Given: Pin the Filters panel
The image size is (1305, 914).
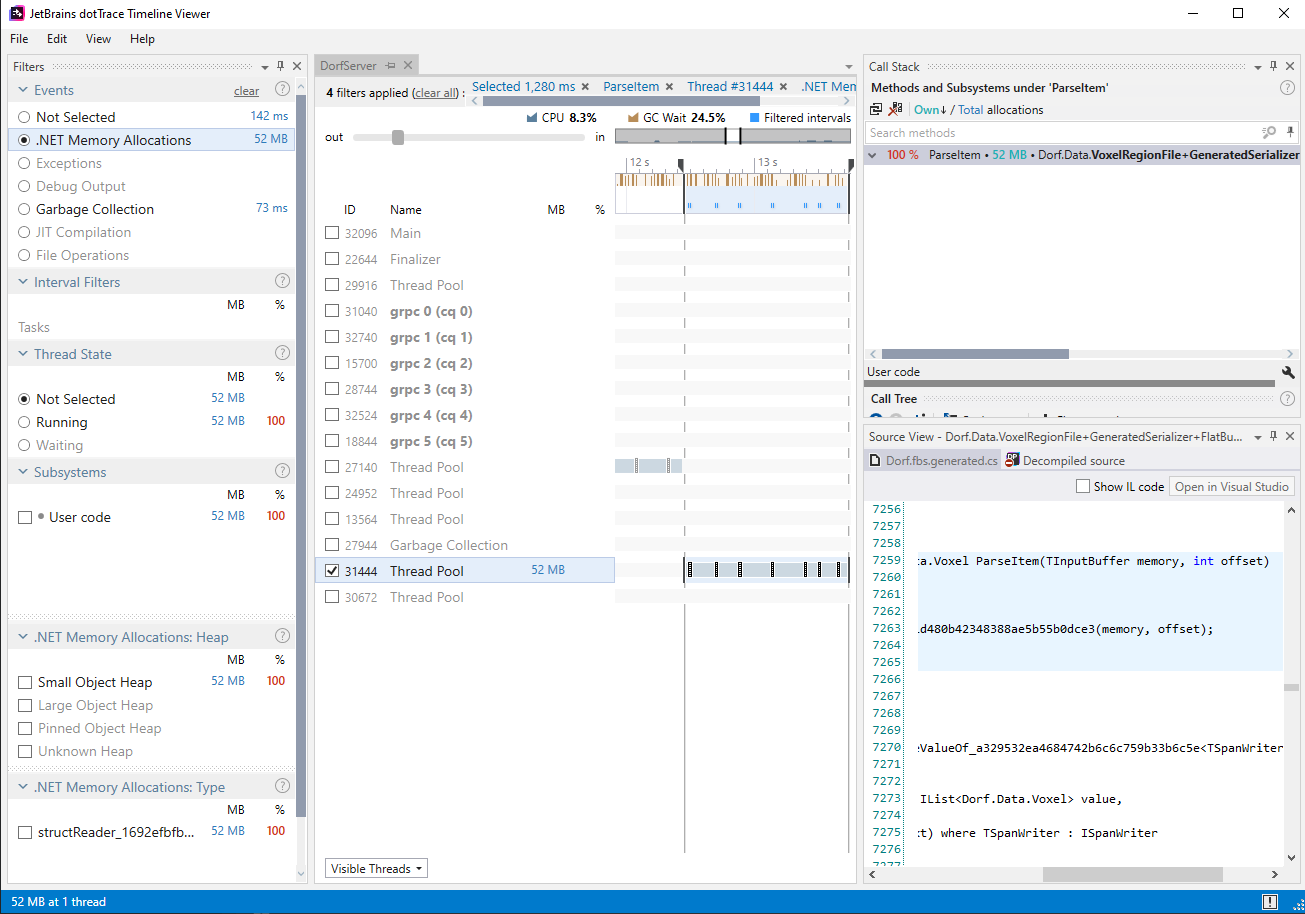Looking at the screenshot, I should [280, 66].
